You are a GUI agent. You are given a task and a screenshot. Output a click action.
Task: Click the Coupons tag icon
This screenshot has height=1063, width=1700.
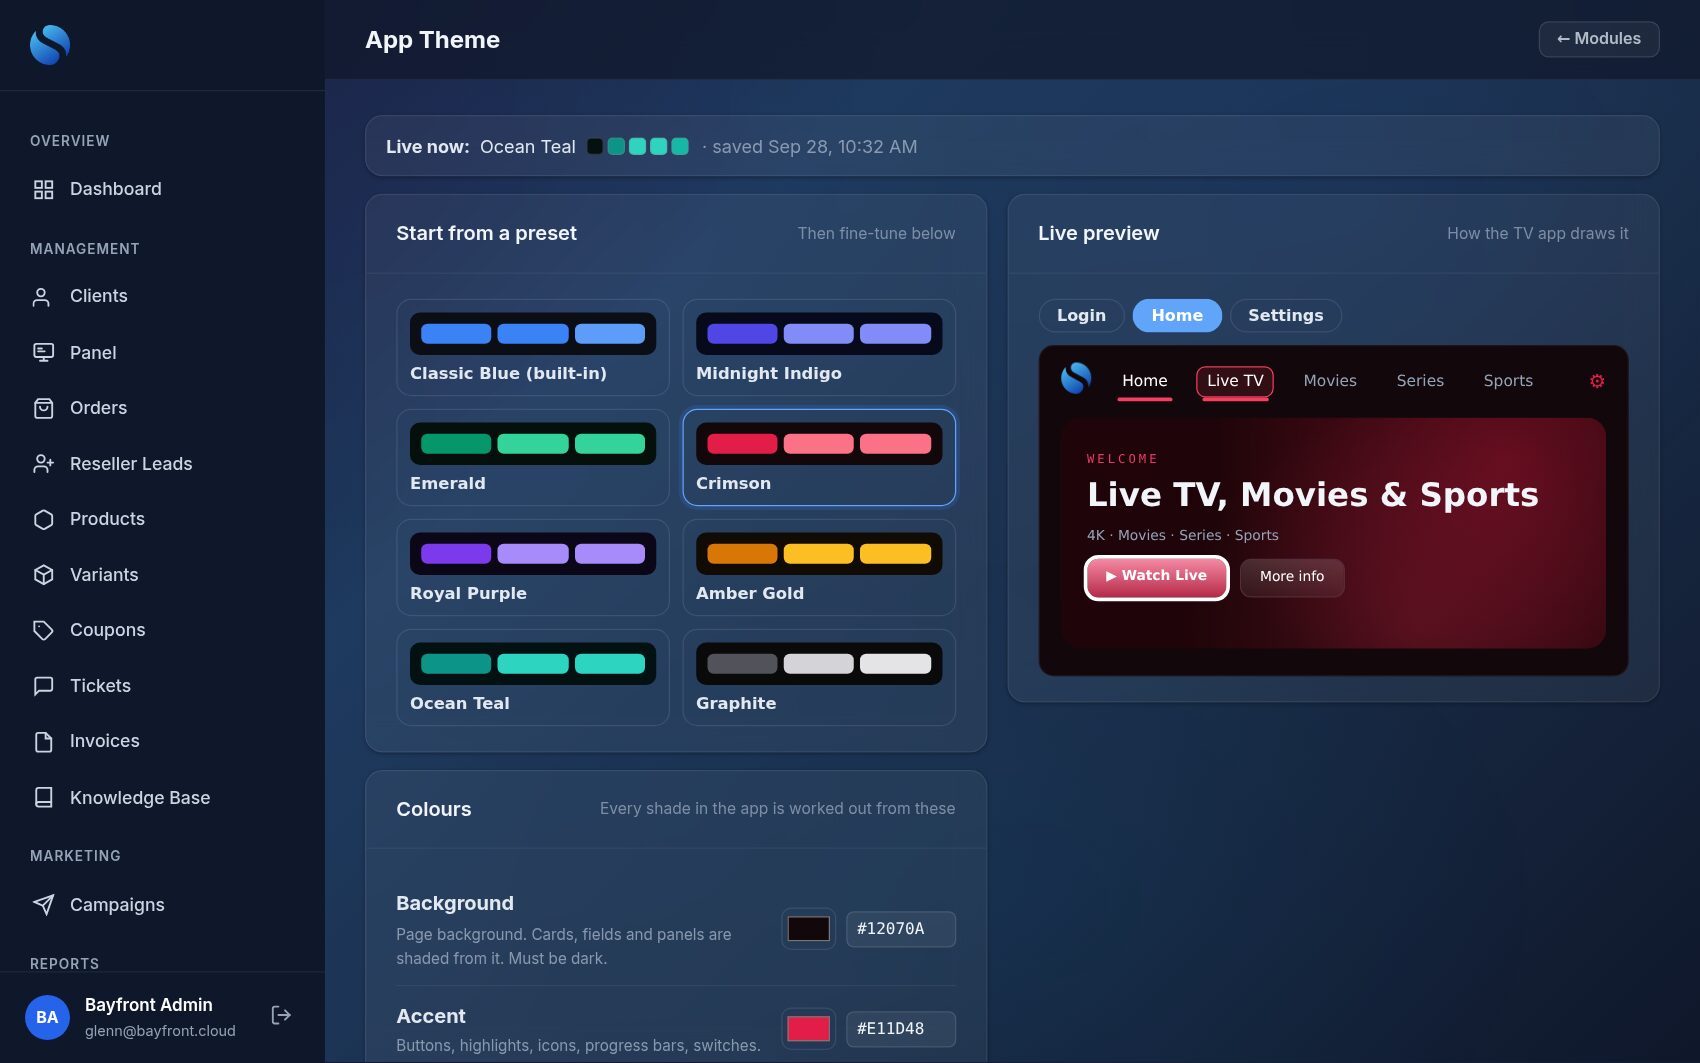(43, 630)
